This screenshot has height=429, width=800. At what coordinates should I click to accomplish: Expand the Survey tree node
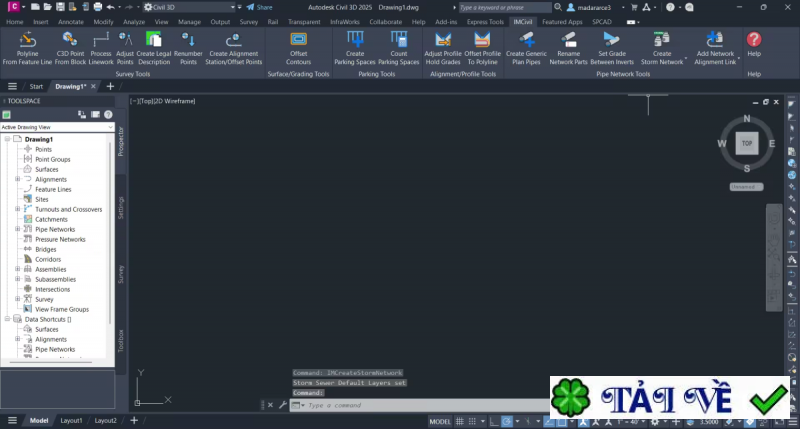tap(17, 299)
